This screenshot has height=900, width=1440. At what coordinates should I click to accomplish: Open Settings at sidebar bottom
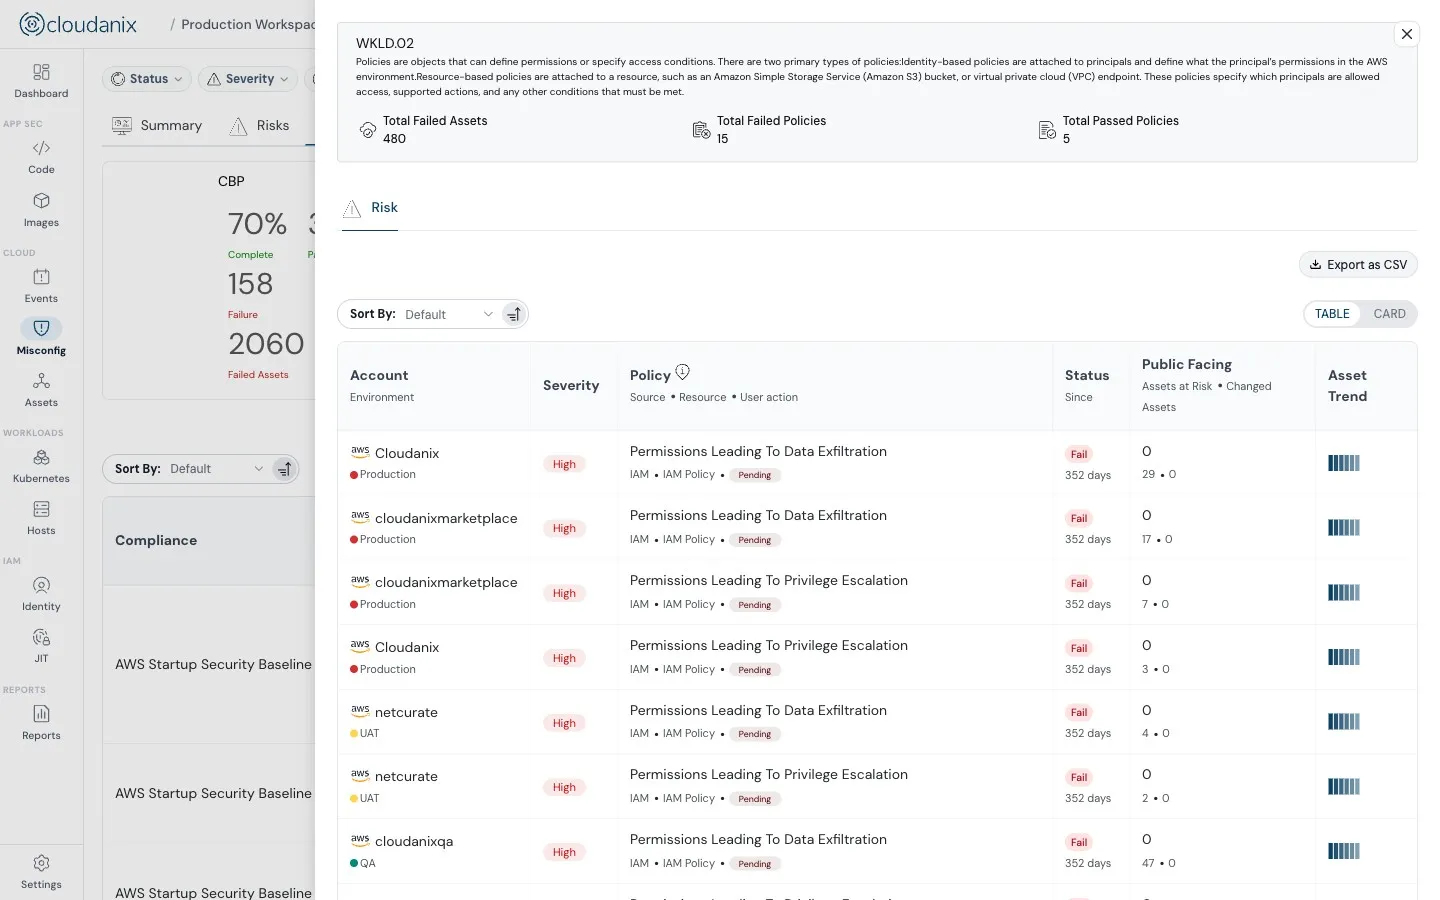(41, 872)
